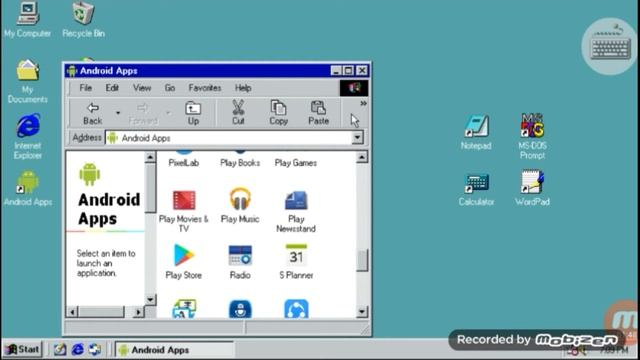
Task: Select the Play Music app icon
Action: (x=240, y=199)
